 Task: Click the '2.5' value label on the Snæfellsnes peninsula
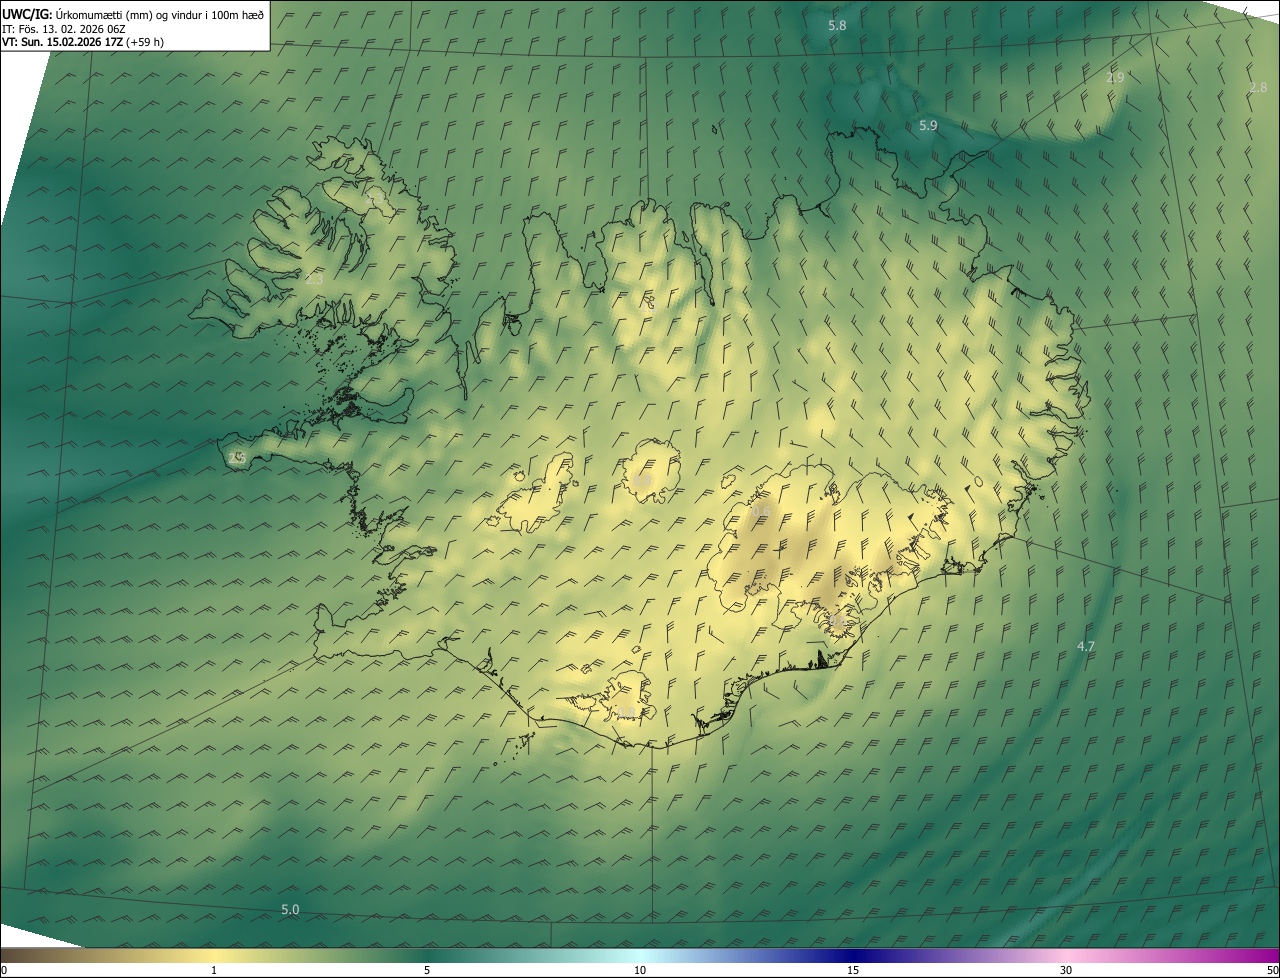click(237, 457)
